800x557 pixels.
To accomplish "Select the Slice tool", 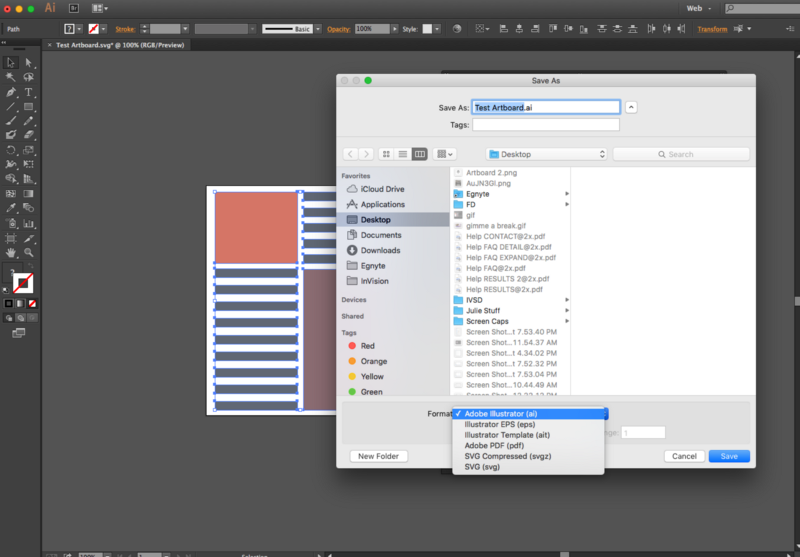I will click(29, 238).
